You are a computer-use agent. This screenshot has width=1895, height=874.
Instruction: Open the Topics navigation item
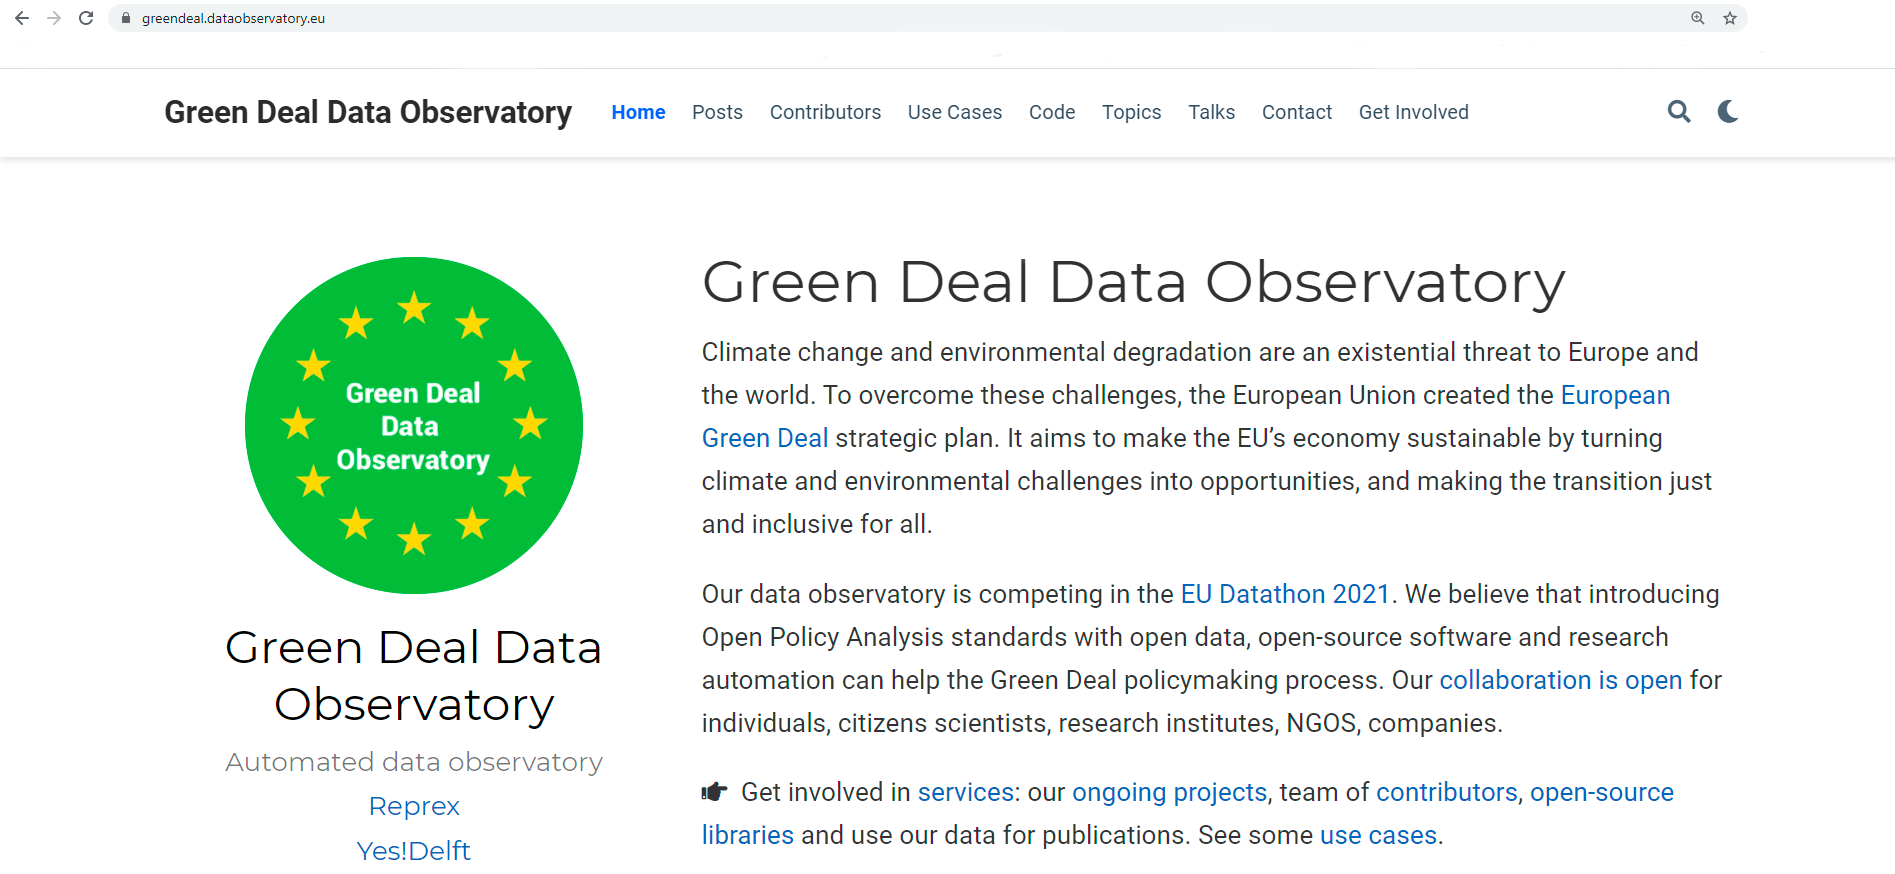(x=1131, y=112)
